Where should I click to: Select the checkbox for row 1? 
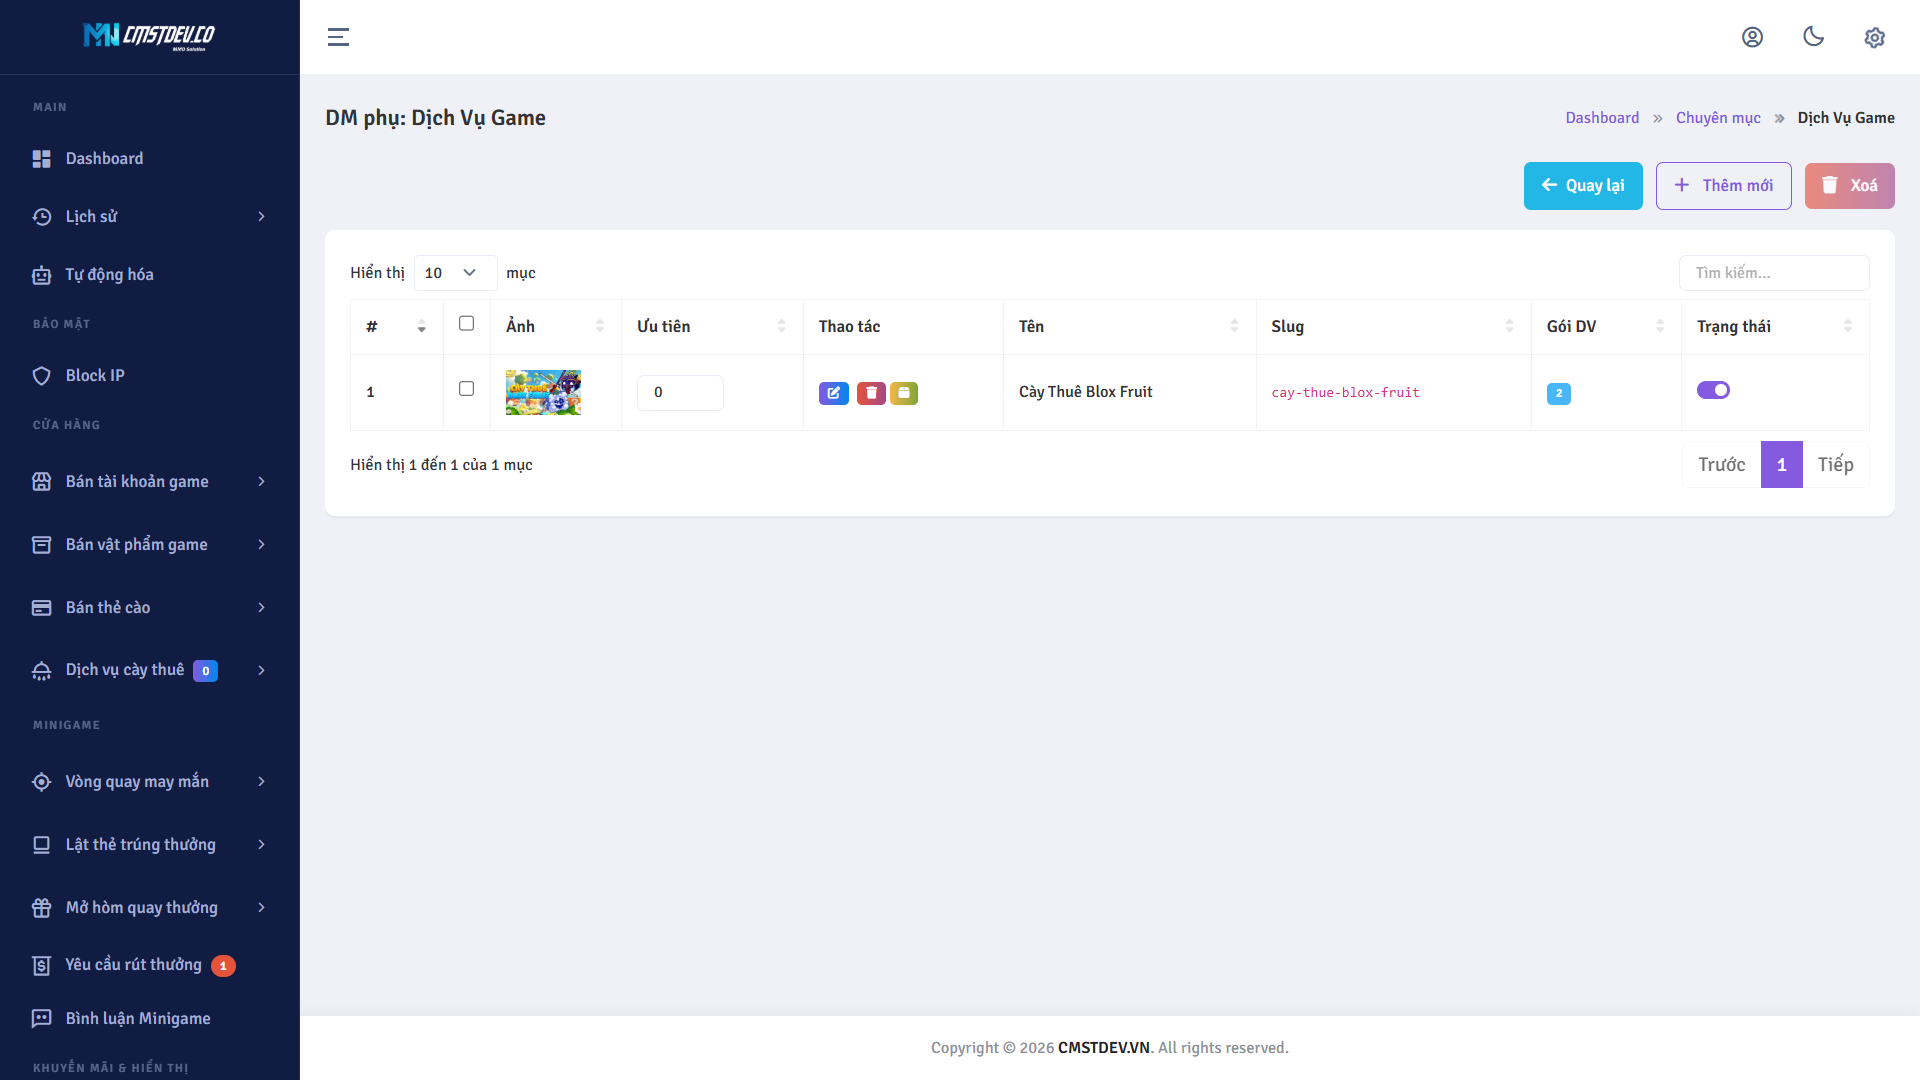tap(466, 389)
